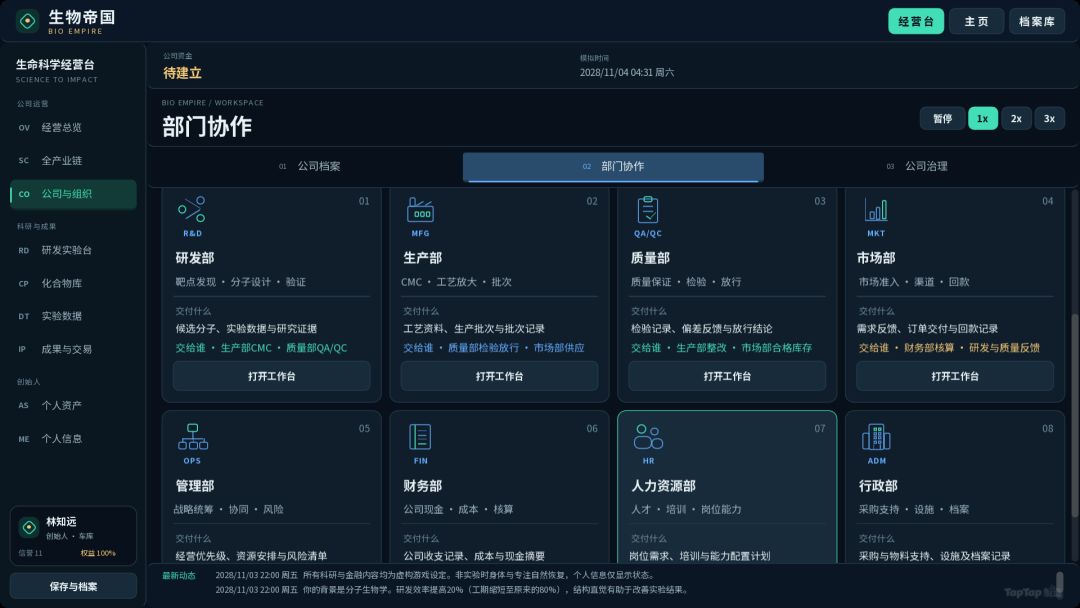Click the Bio Empire logo icon
The image size is (1080, 608).
click(28, 21)
